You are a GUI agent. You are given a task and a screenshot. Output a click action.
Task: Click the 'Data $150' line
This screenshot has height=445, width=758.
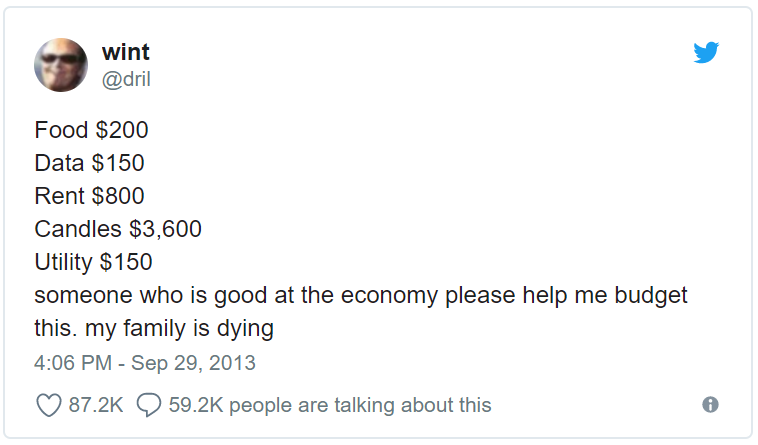click(89, 163)
